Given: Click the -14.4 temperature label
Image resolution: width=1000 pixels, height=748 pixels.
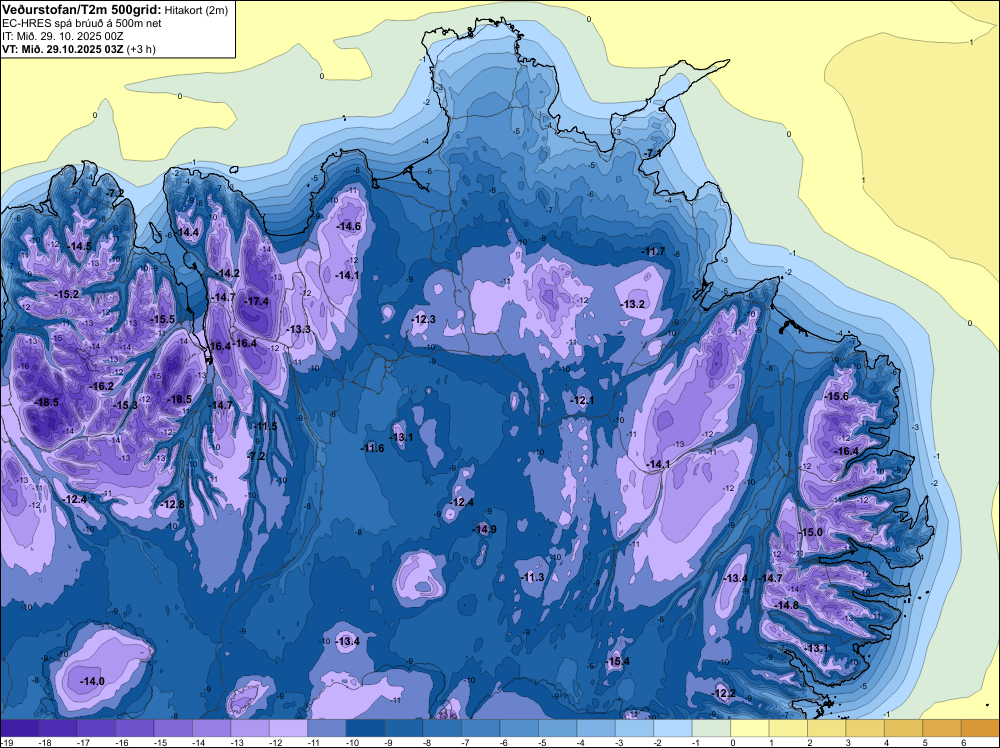Looking at the screenshot, I should [x=188, y=232].
